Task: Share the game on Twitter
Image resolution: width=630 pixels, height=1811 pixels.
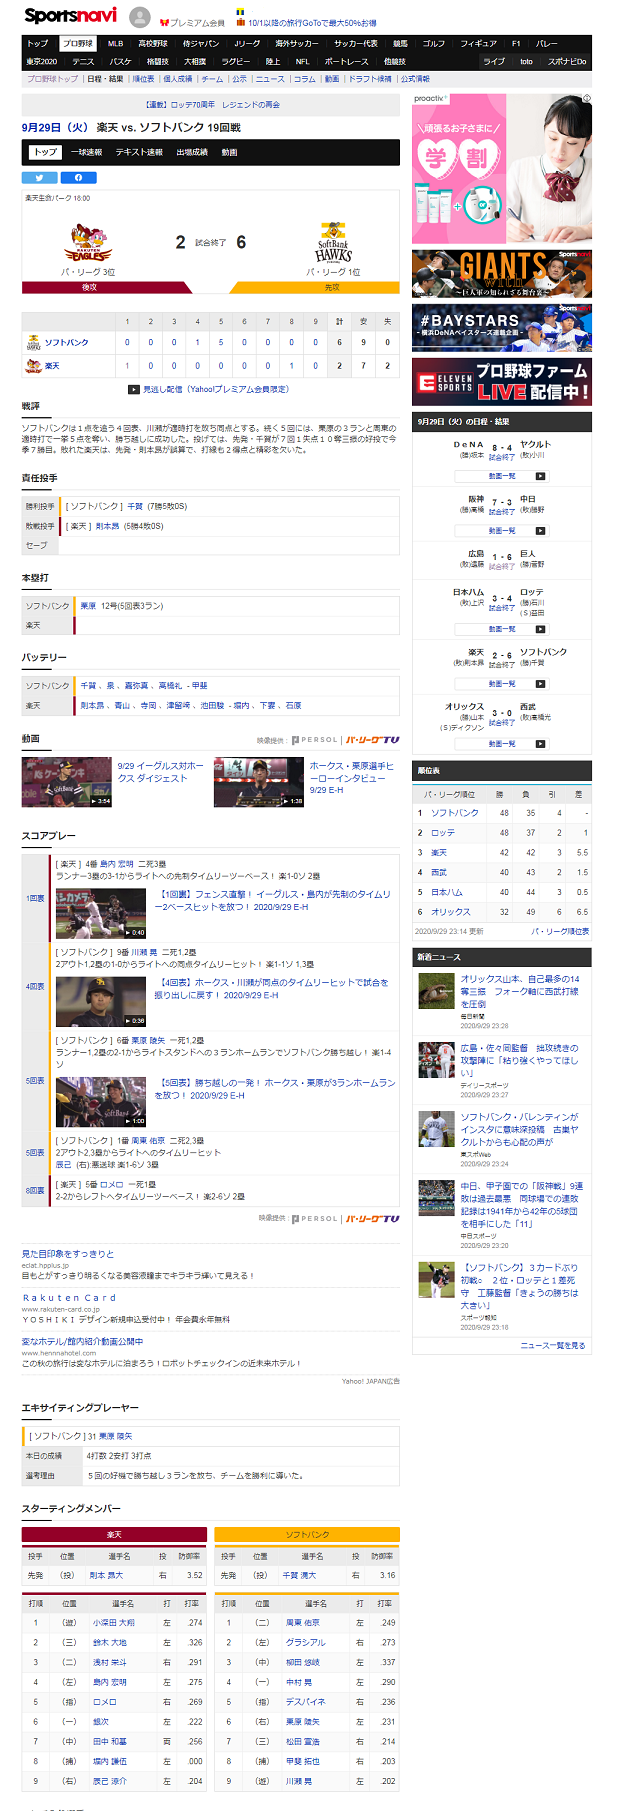Action: (39, 177)
